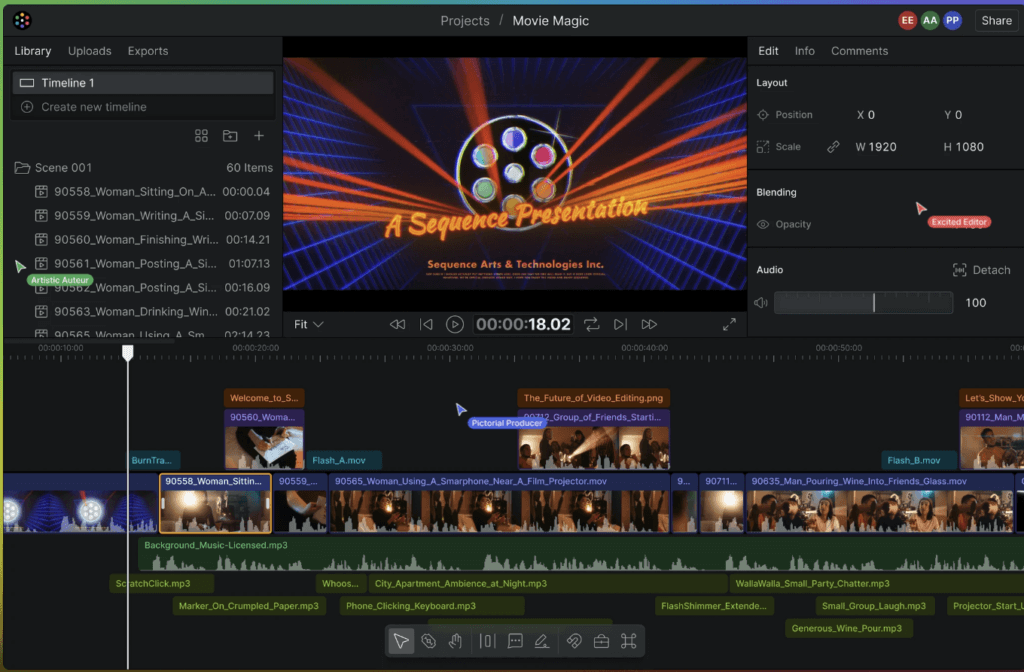Open the Comments tab in the right panel

pyautogui.click(x=857, y=50)
